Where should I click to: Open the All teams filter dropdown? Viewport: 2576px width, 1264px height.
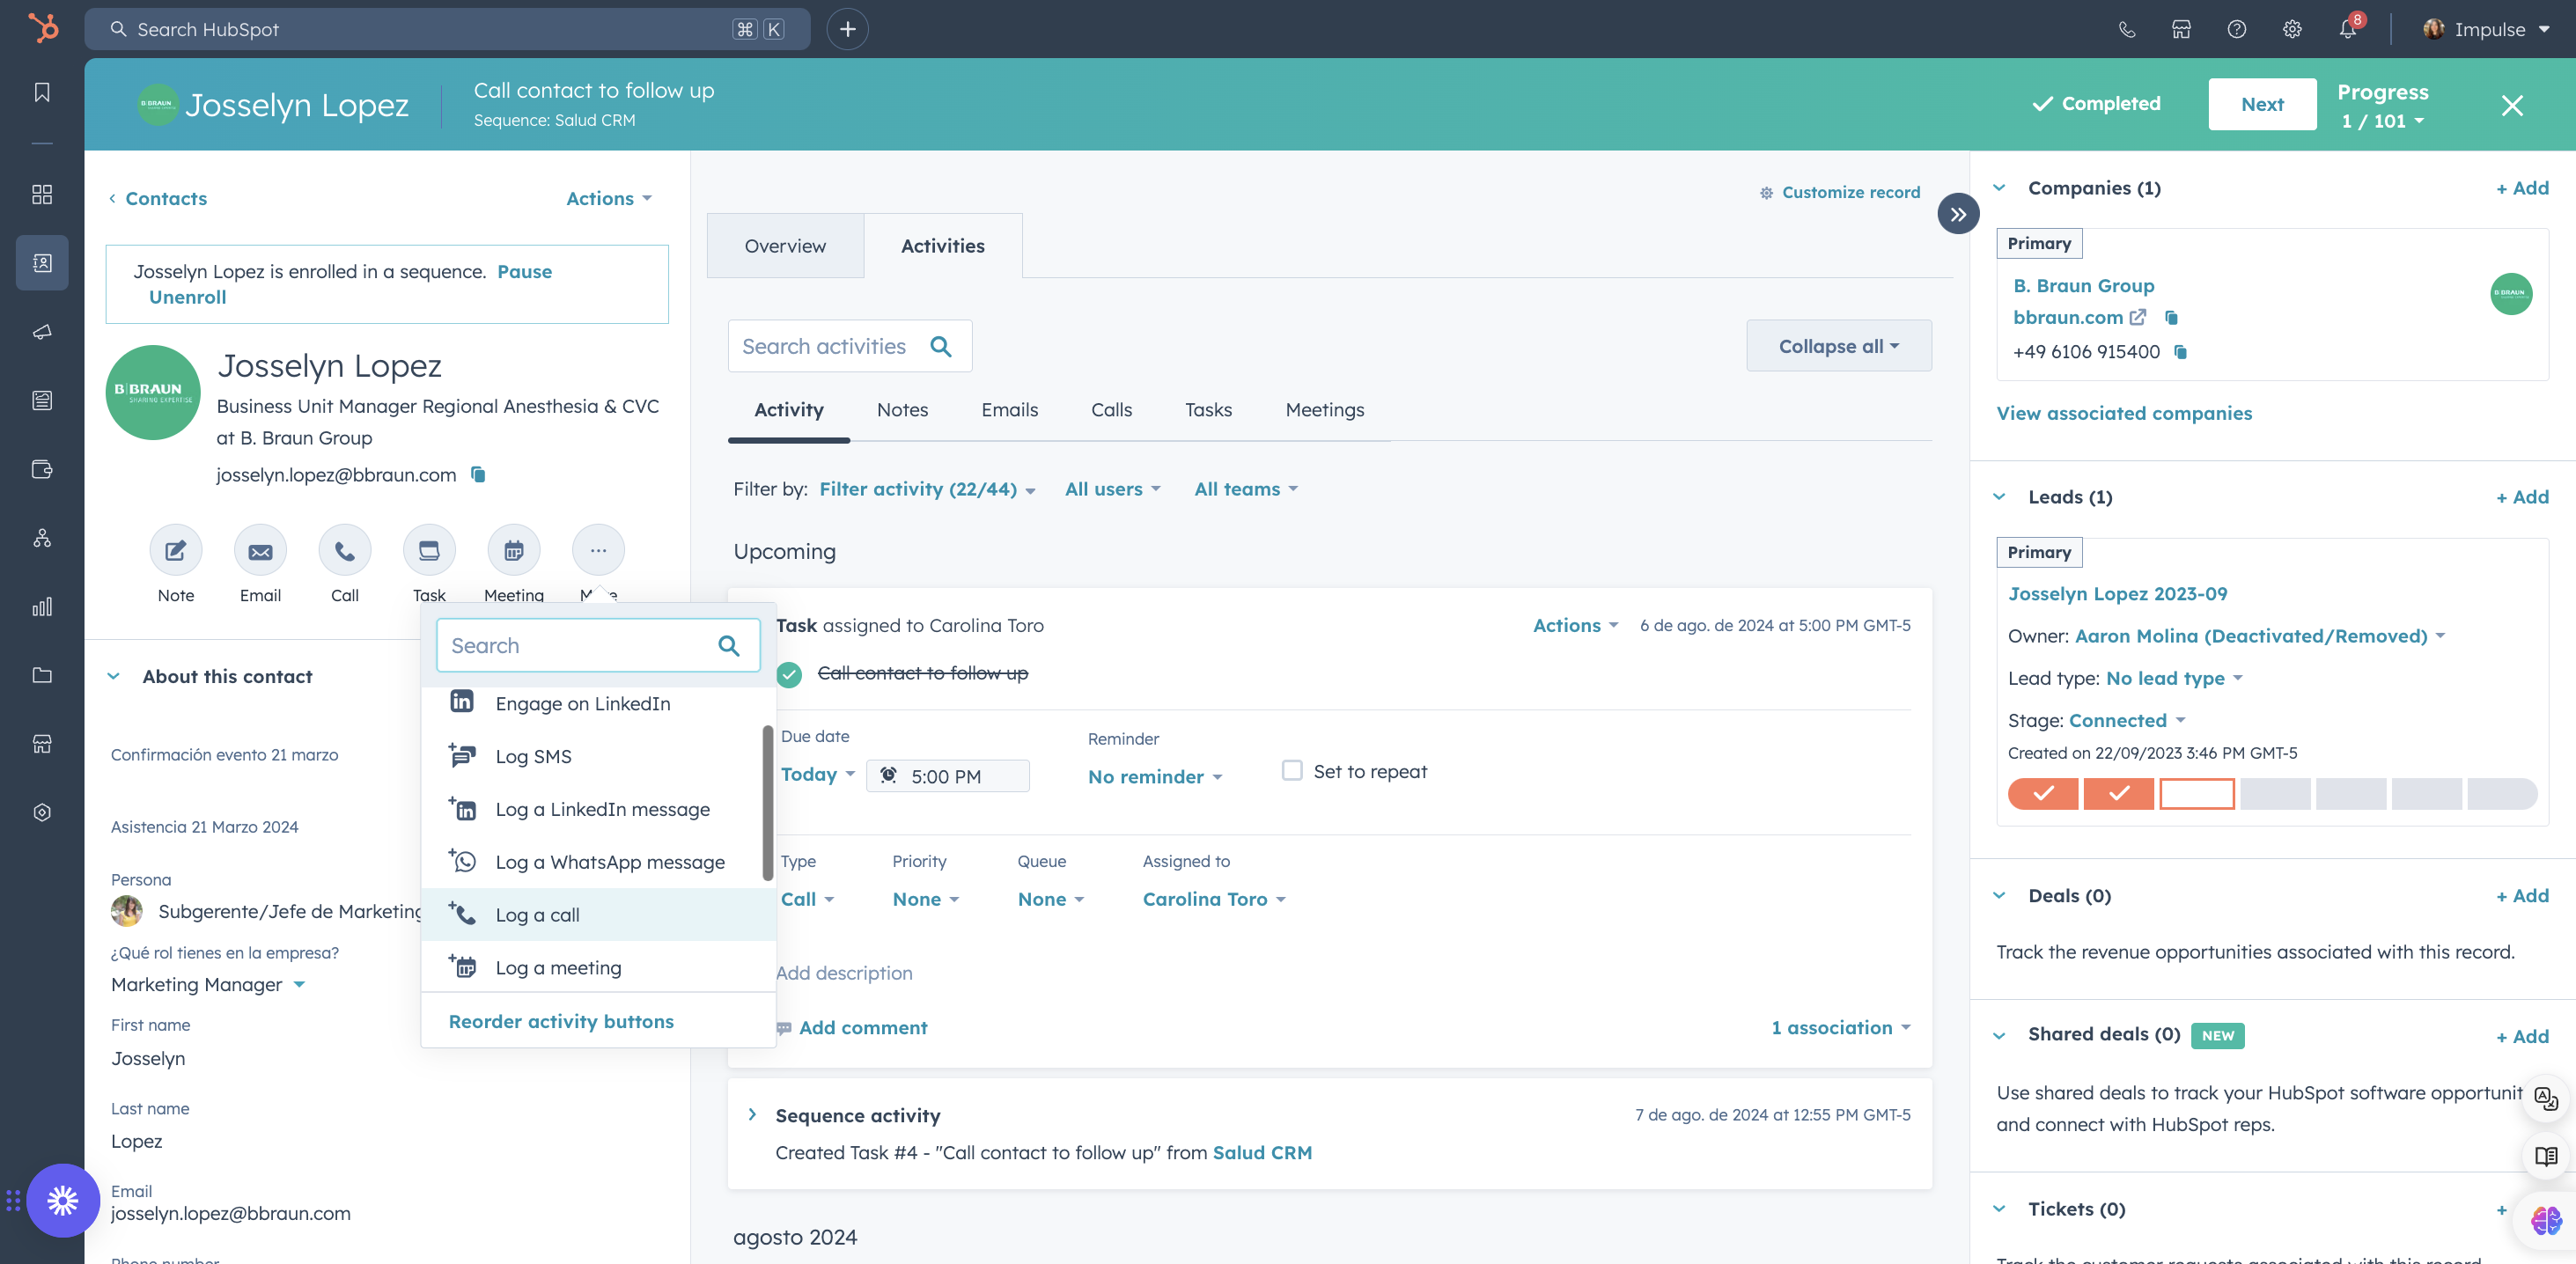point(1246,489)
